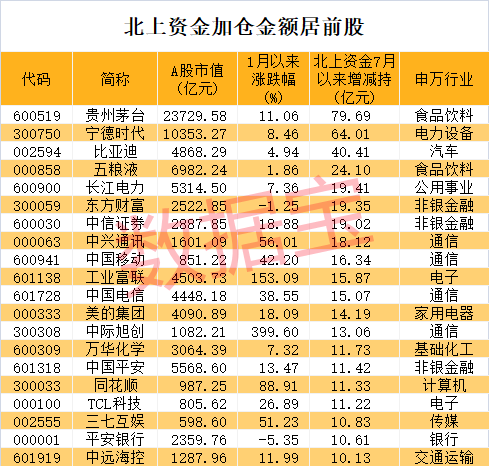Click the 五粮液 name cell
489x466 pixels.
[x=115, y=169]
